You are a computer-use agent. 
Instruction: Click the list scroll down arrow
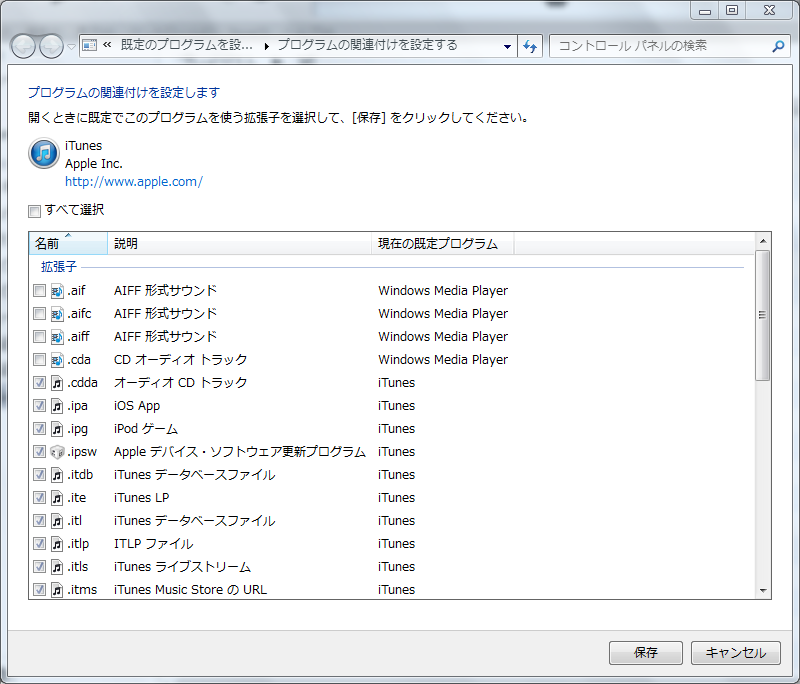[763, 591]
